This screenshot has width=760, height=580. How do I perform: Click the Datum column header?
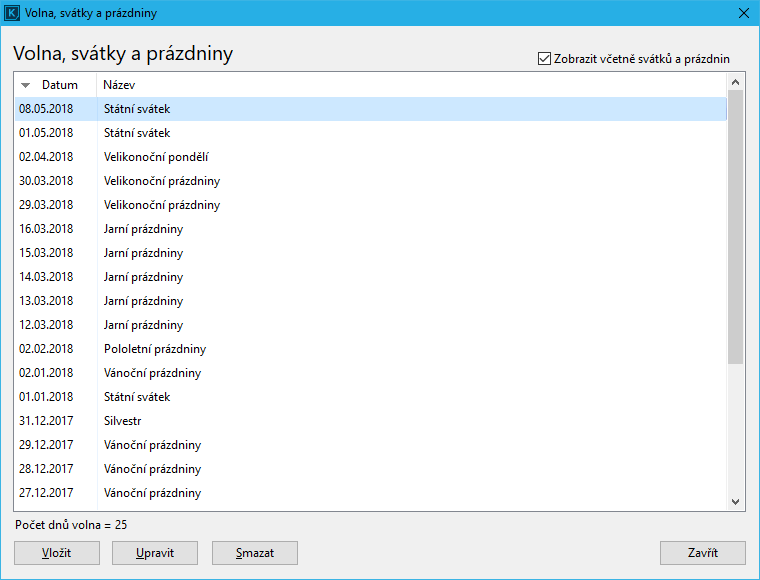point(59,86)
